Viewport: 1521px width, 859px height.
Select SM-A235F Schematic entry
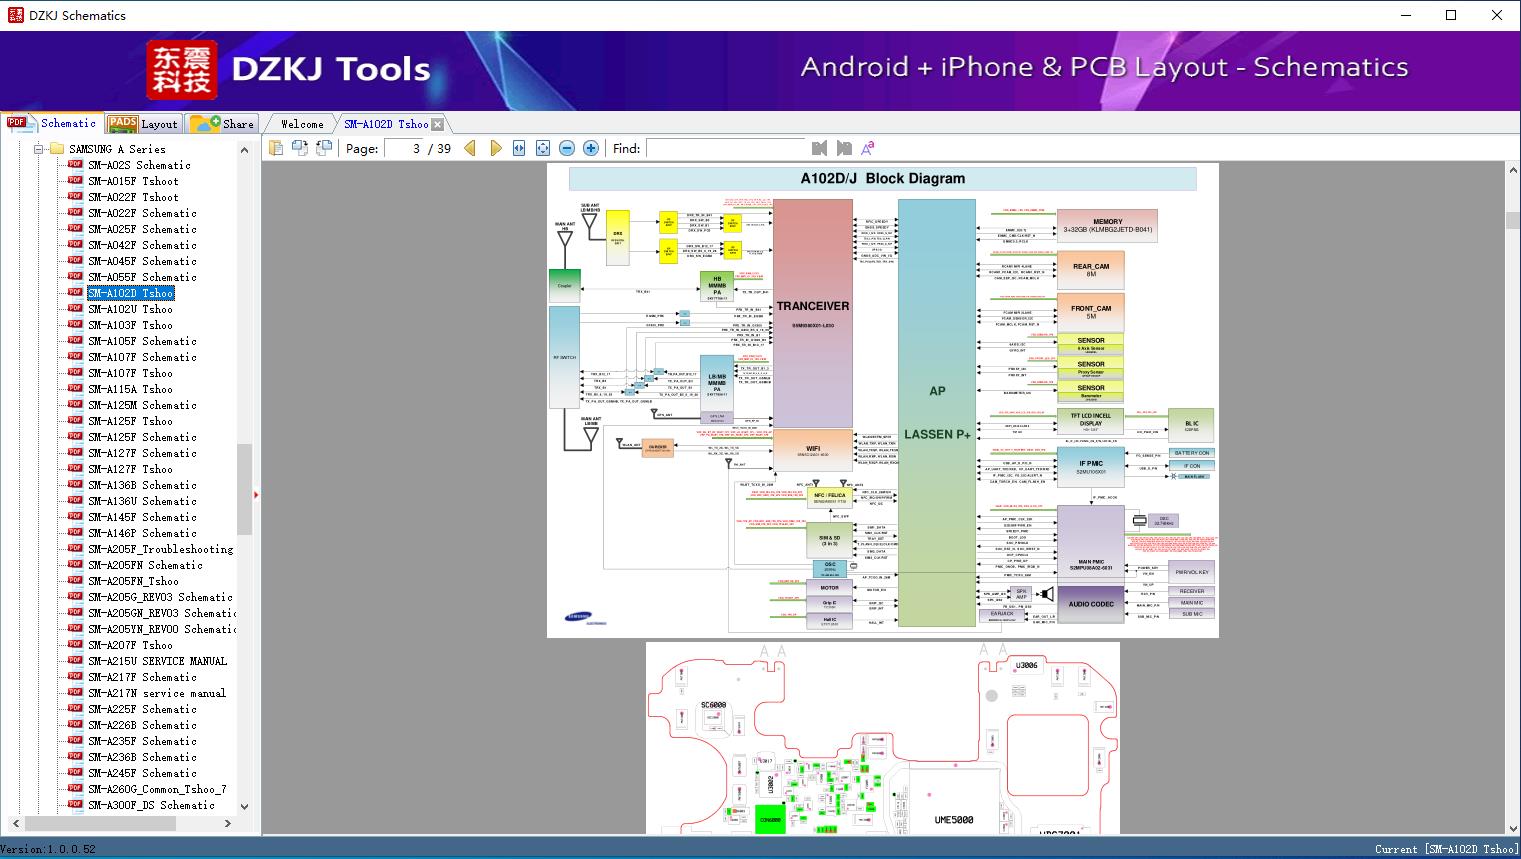pos(142,741)
